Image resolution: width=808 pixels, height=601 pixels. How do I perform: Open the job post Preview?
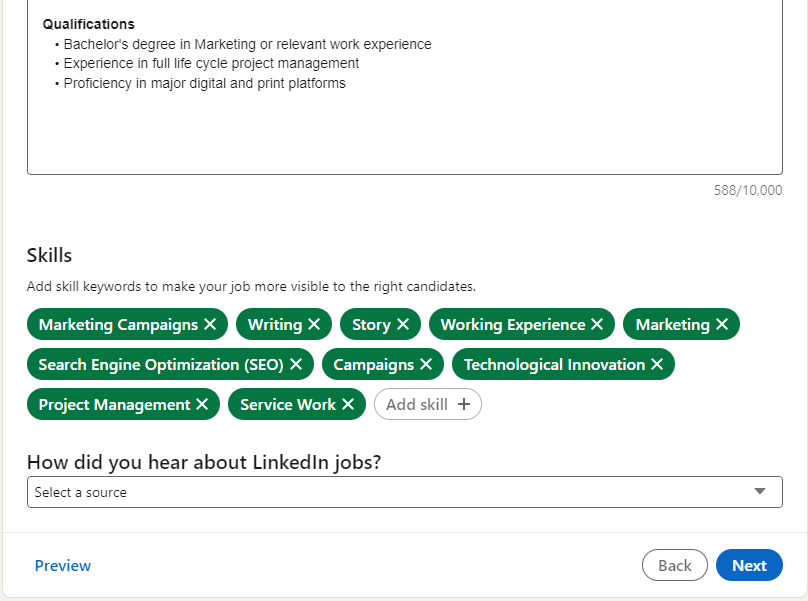[62, 565]
